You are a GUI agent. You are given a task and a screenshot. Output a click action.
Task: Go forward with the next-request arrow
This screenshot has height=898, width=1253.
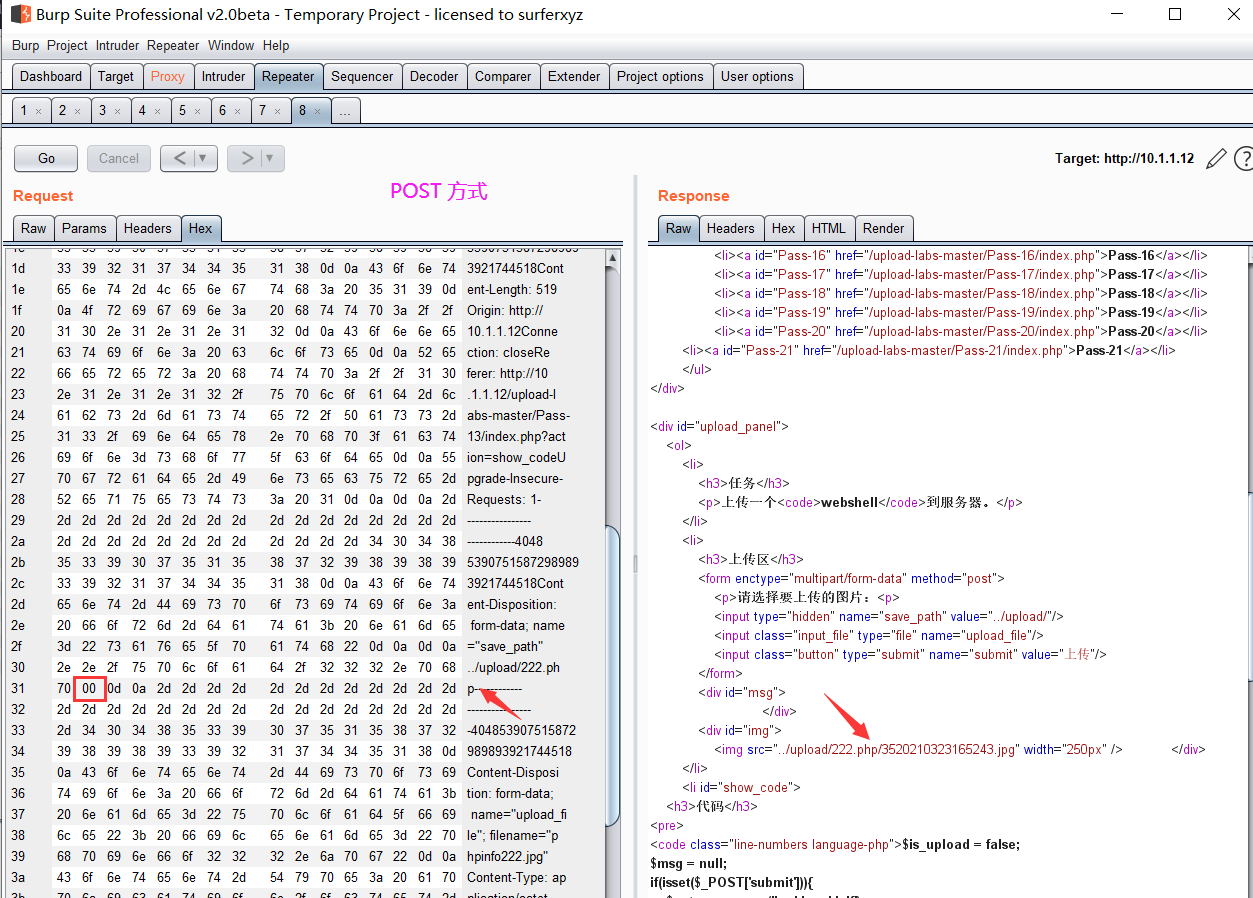tap(246, 158)
